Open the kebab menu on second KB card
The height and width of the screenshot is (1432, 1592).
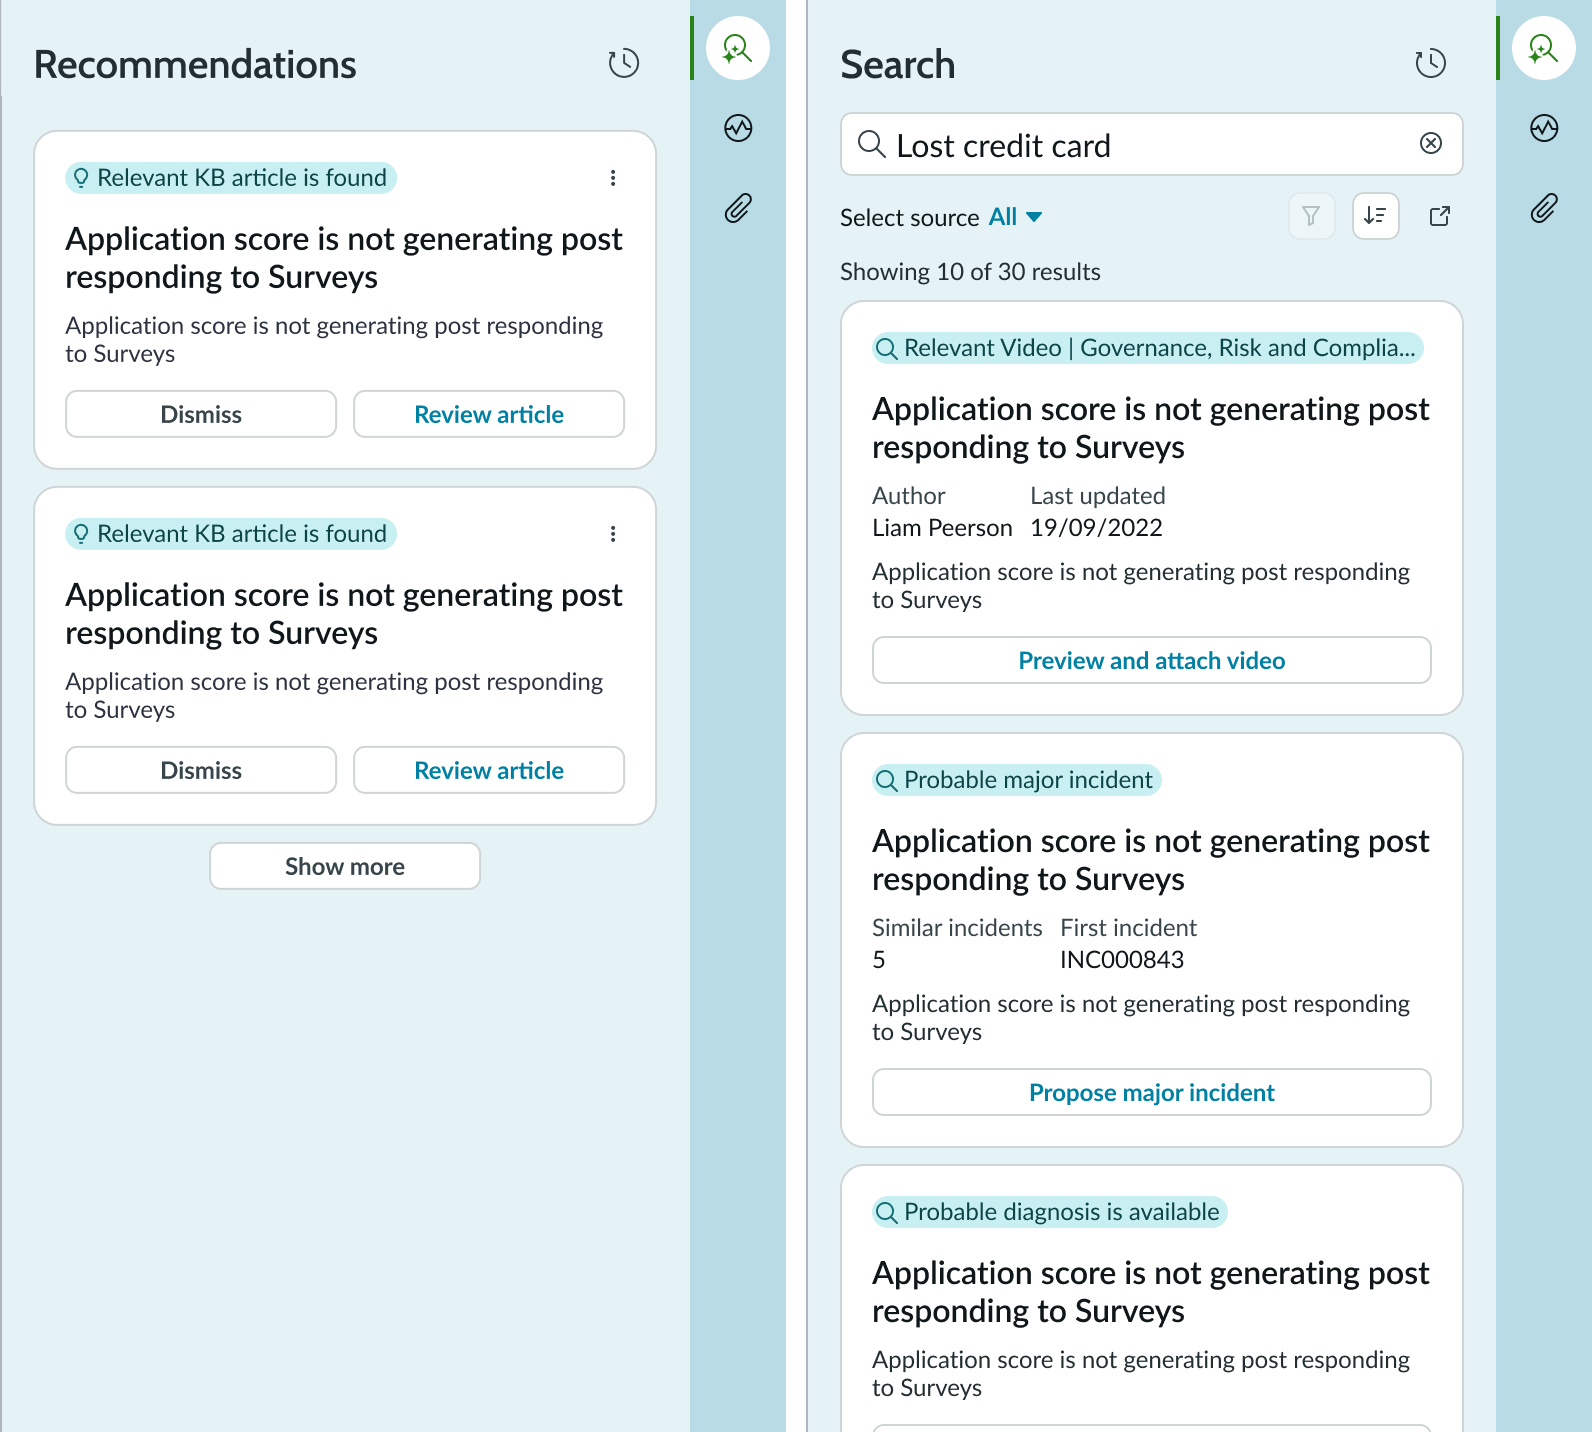613,534
